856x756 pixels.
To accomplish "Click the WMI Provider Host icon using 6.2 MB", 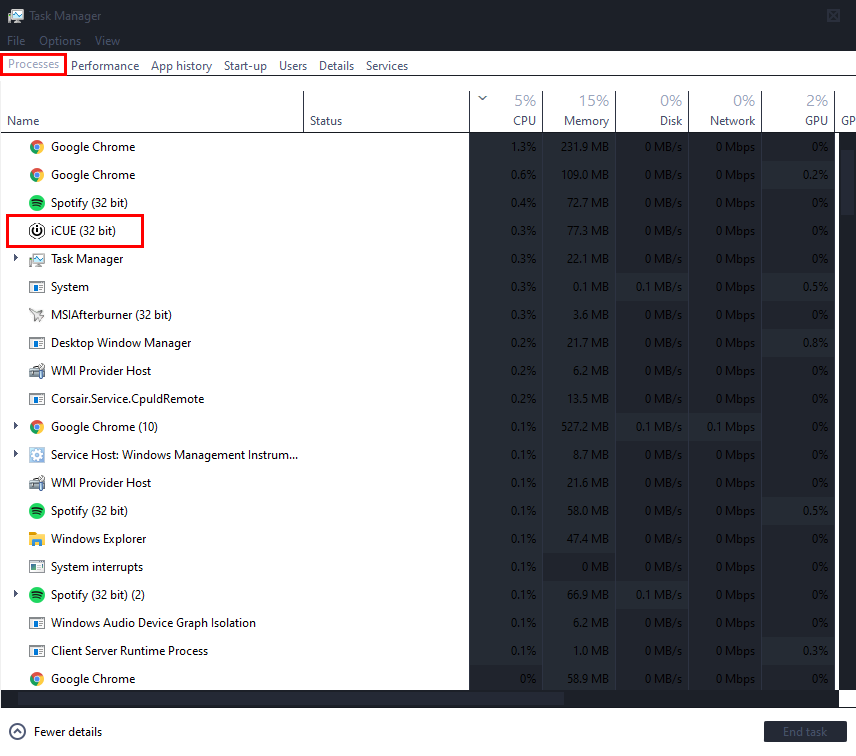I will (x=37, y=371).
